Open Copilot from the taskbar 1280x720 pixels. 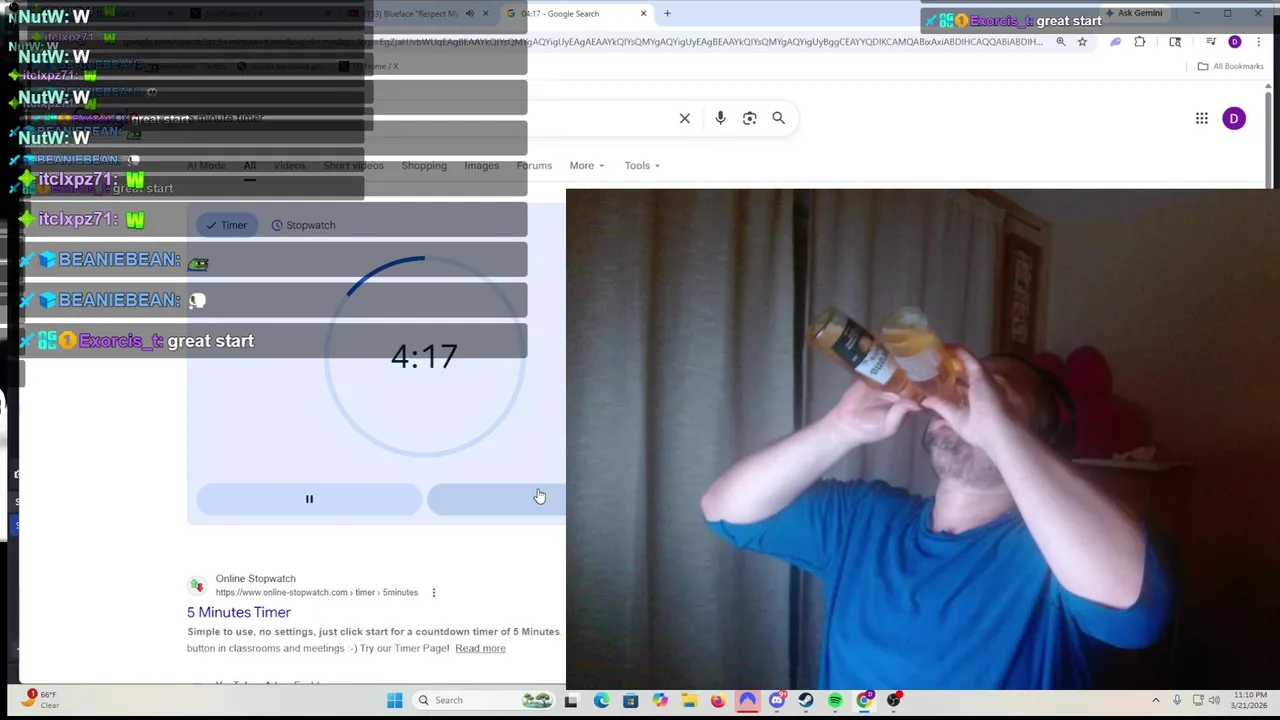(660, 700)
